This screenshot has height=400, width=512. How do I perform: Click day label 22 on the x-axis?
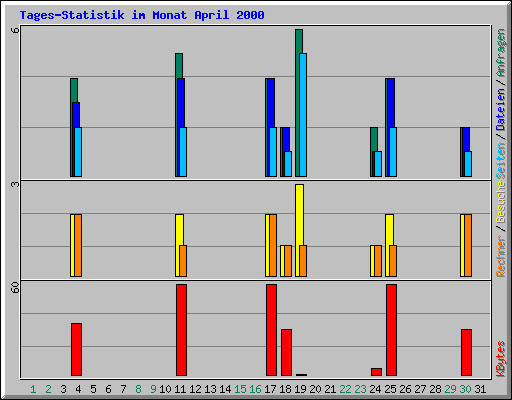click(345, 389)
